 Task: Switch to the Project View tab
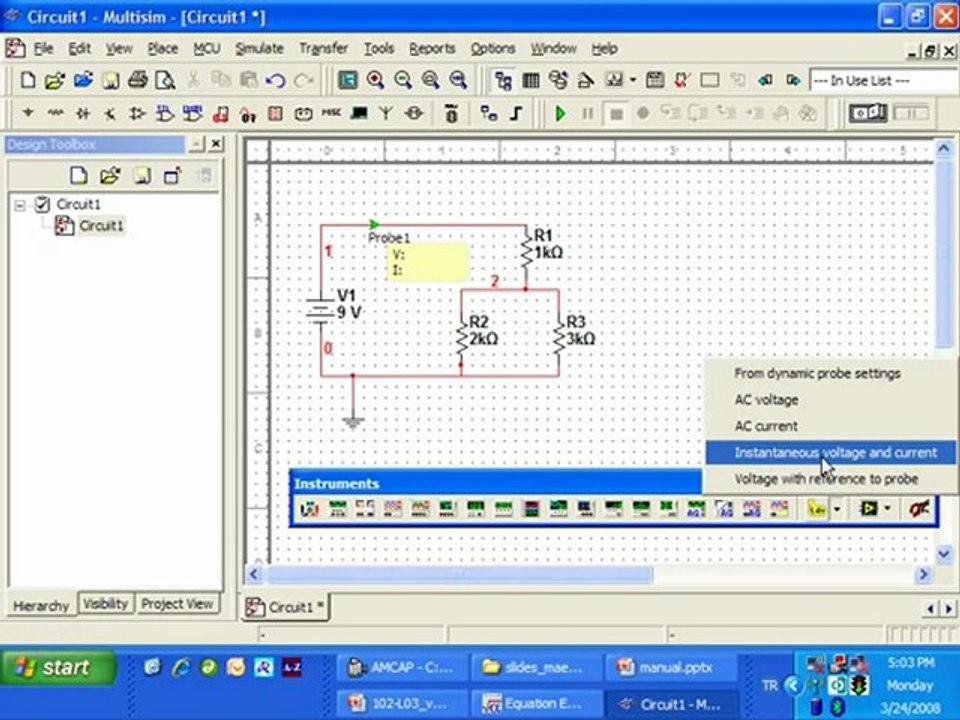(x=177, y=604)
